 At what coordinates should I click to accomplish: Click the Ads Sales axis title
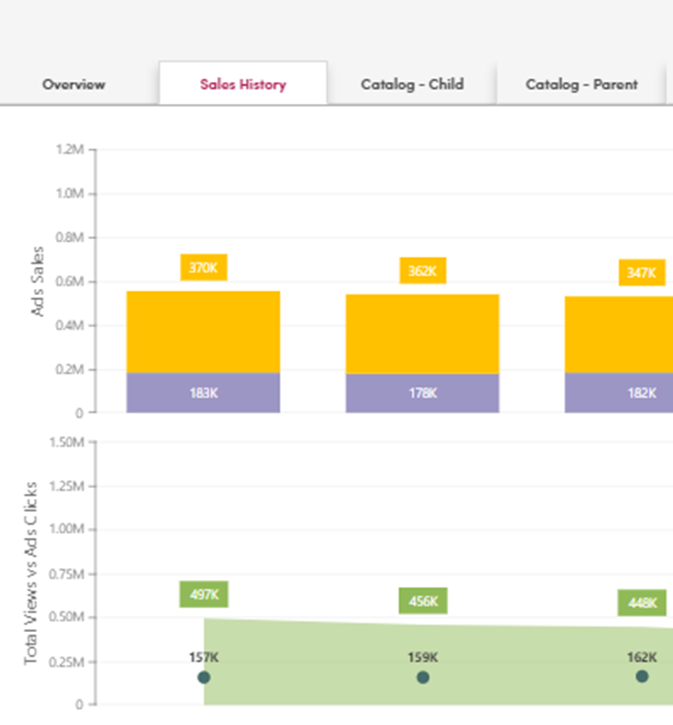coord(38,281)
